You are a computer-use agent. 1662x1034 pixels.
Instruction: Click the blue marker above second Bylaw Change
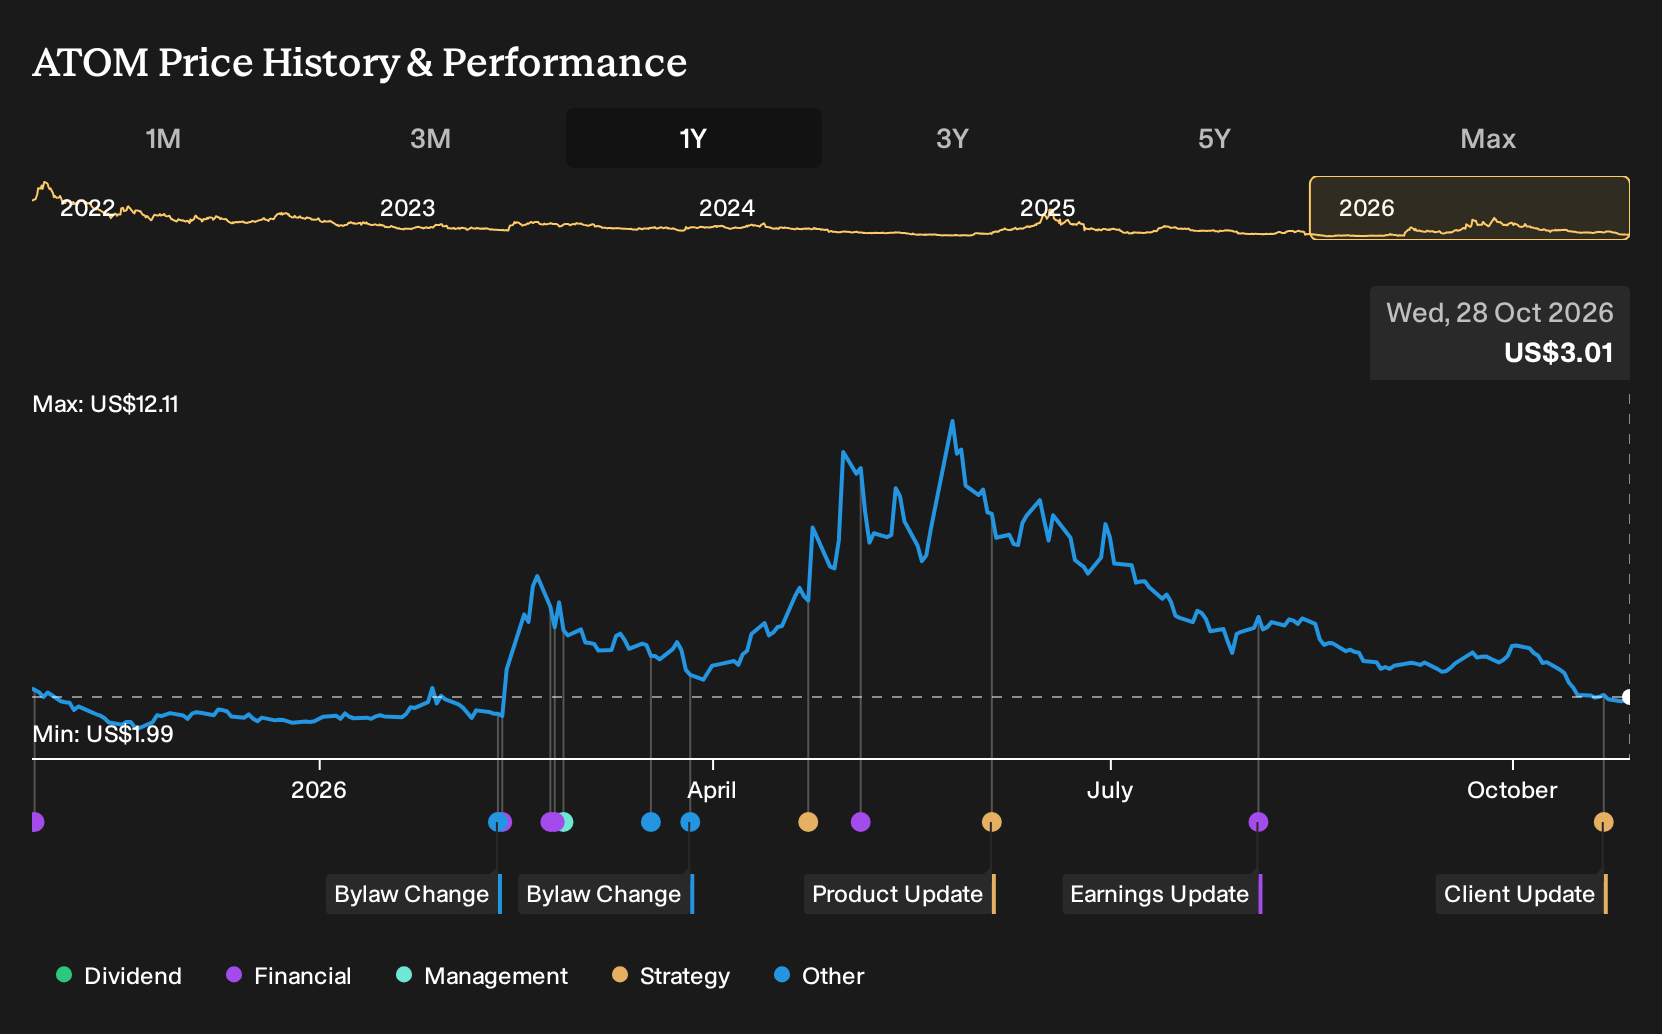[x=690, y=822]
